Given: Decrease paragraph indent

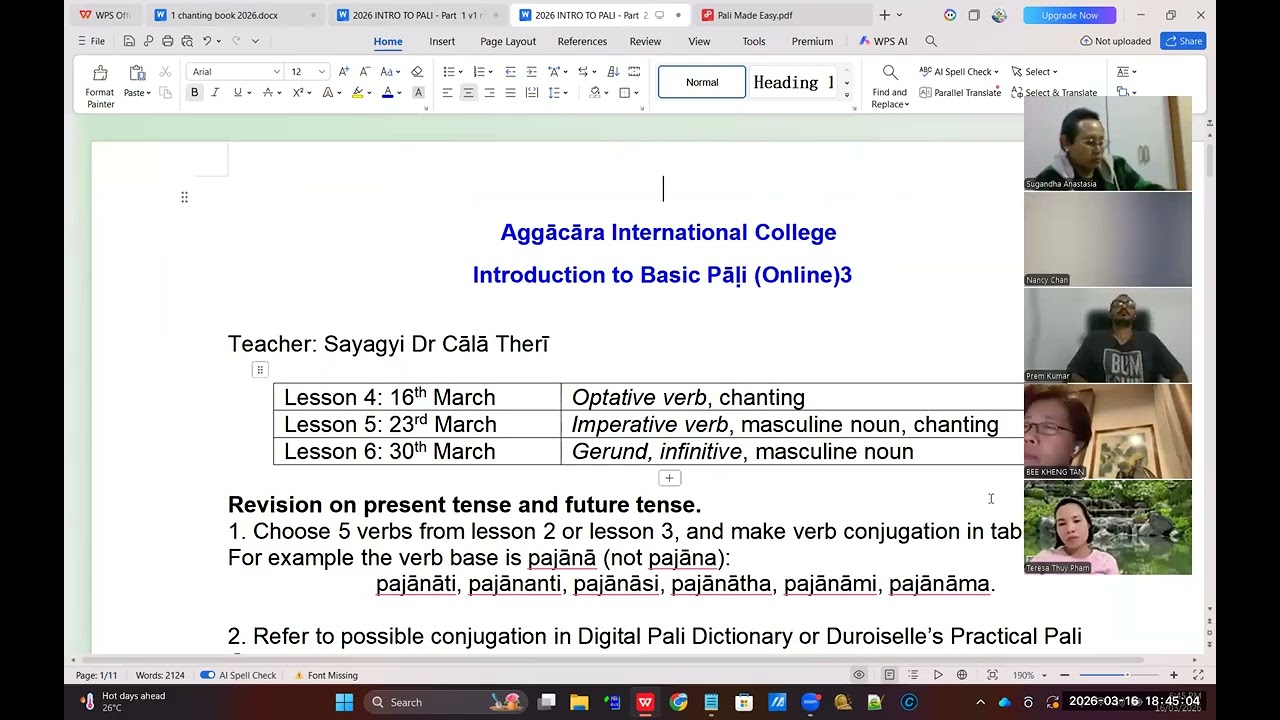Looking at the screenshot, I should coord(510,72).
